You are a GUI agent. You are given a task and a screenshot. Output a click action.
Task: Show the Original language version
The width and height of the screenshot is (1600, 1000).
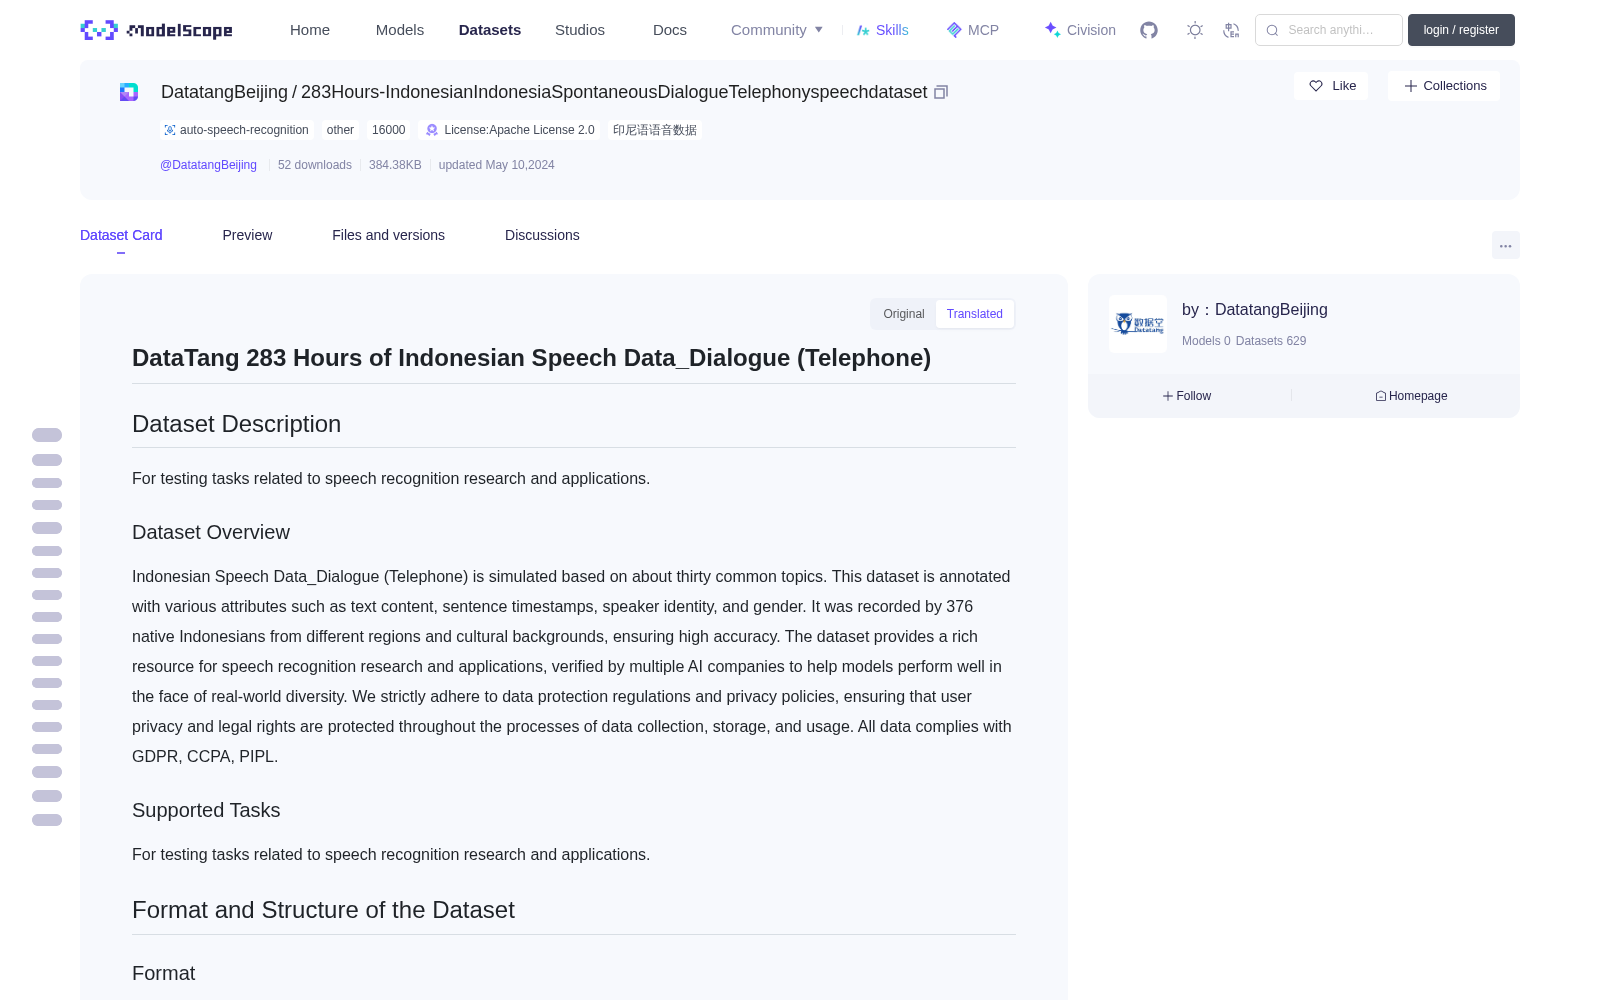(904, 314)
